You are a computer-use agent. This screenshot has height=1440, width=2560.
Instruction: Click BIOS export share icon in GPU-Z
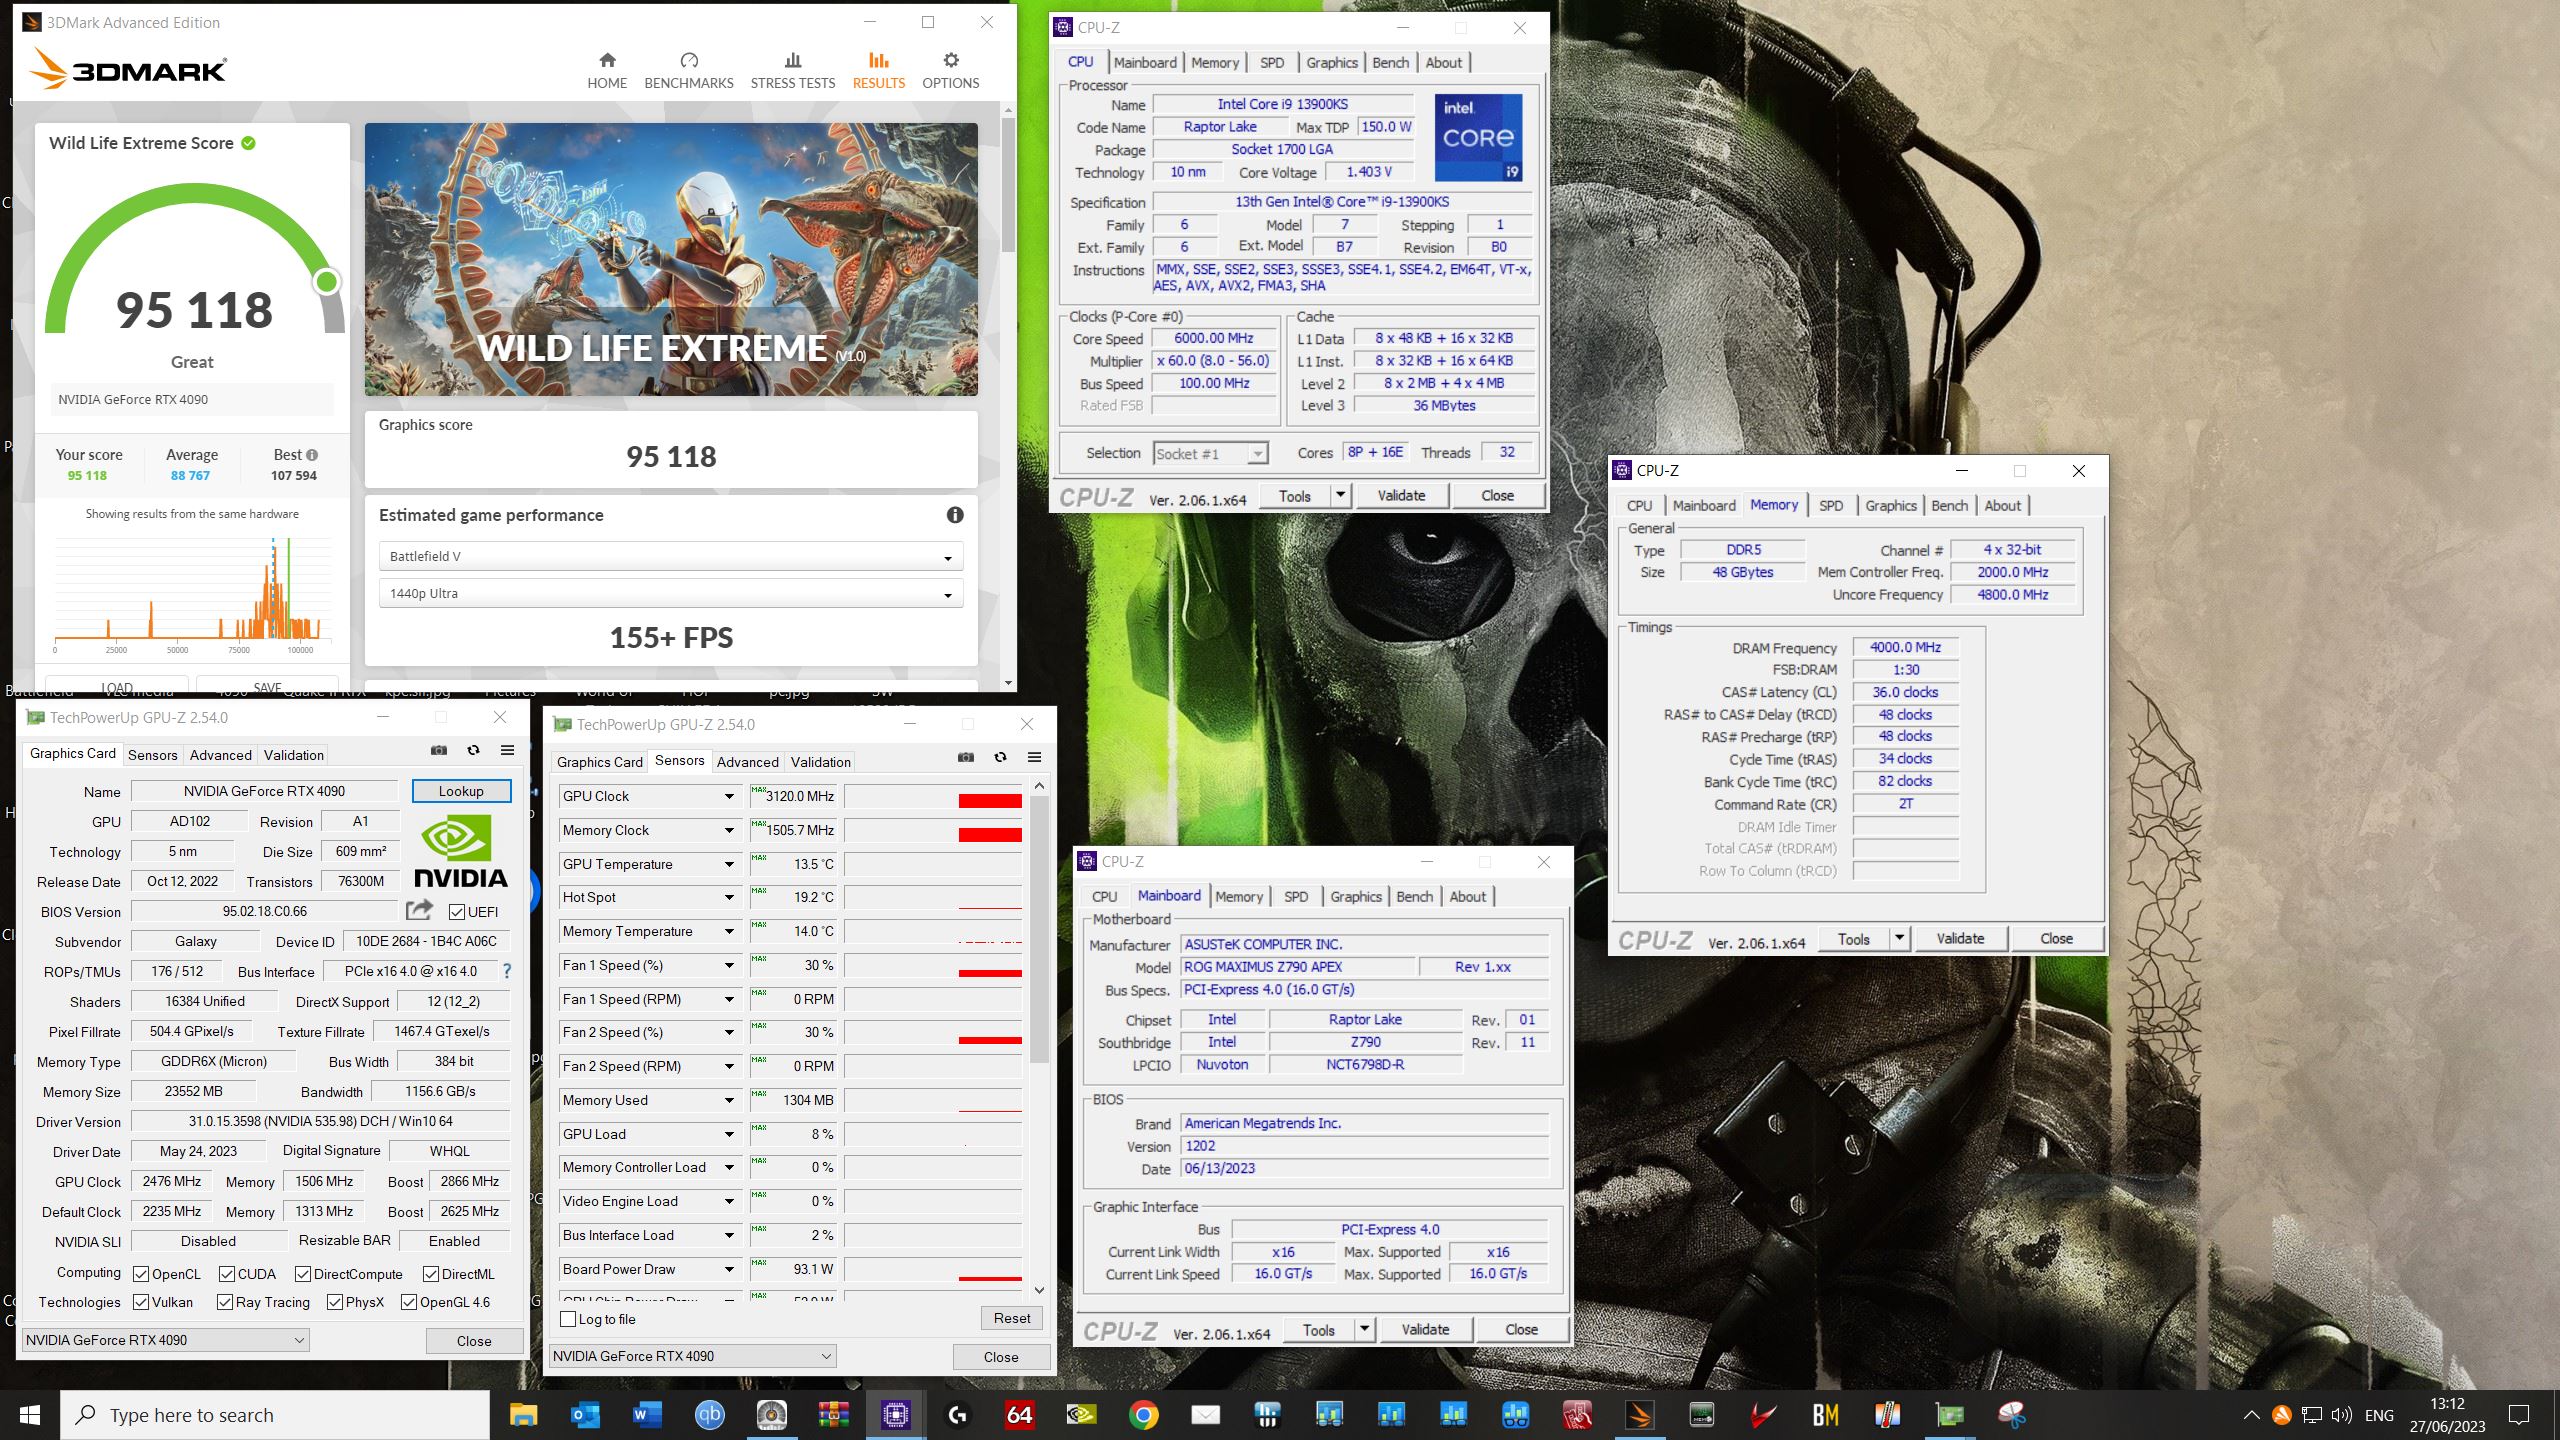pyautogui.click(x=419, y=910)
